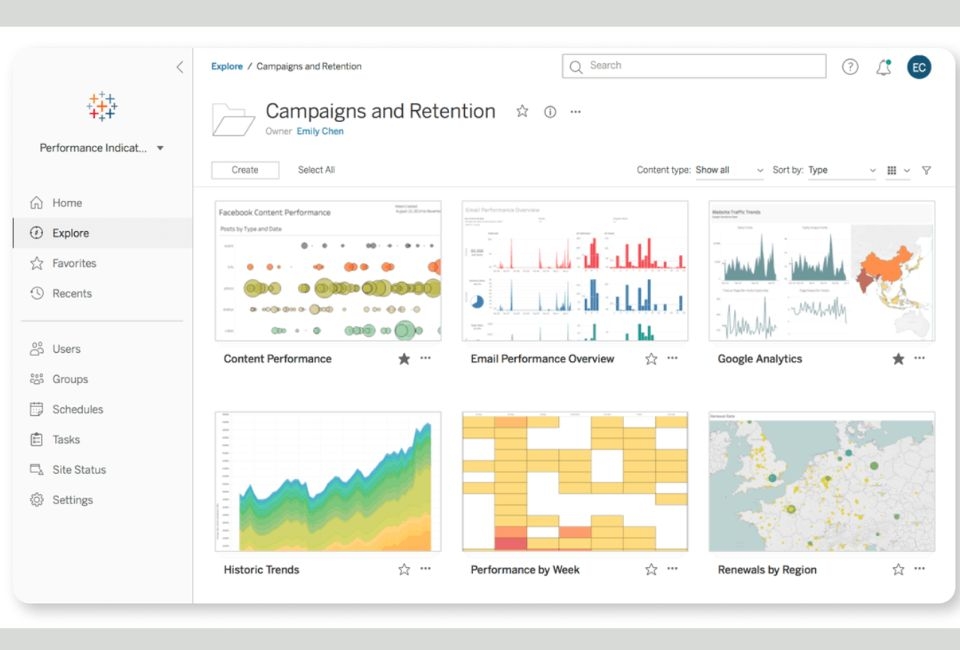960x650 pixels.
Task: Open Site Status from the sidebar
Action: pyautogui.click(x=79, y=469)
